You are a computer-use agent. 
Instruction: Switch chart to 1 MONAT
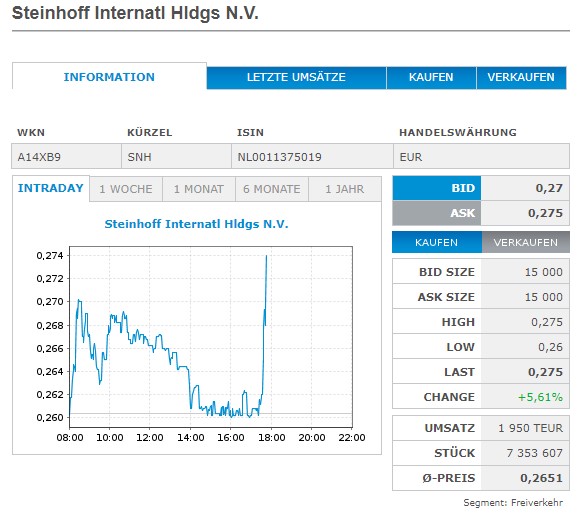(199, 189)
